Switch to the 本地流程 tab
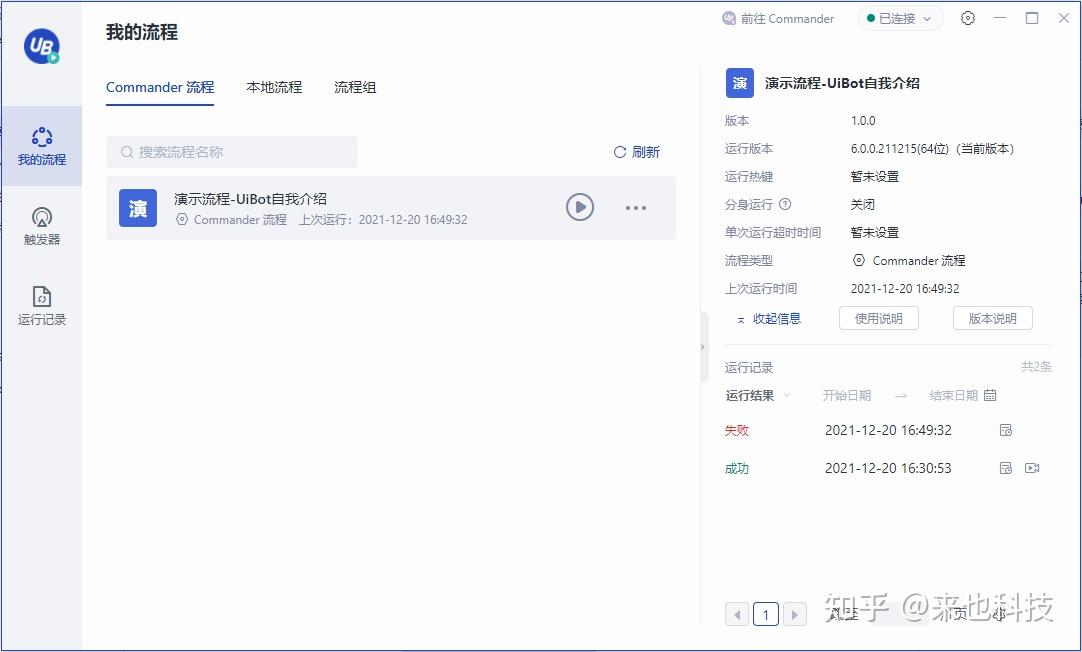This screenshot has height=652, width=1082. tap(272, 87)
